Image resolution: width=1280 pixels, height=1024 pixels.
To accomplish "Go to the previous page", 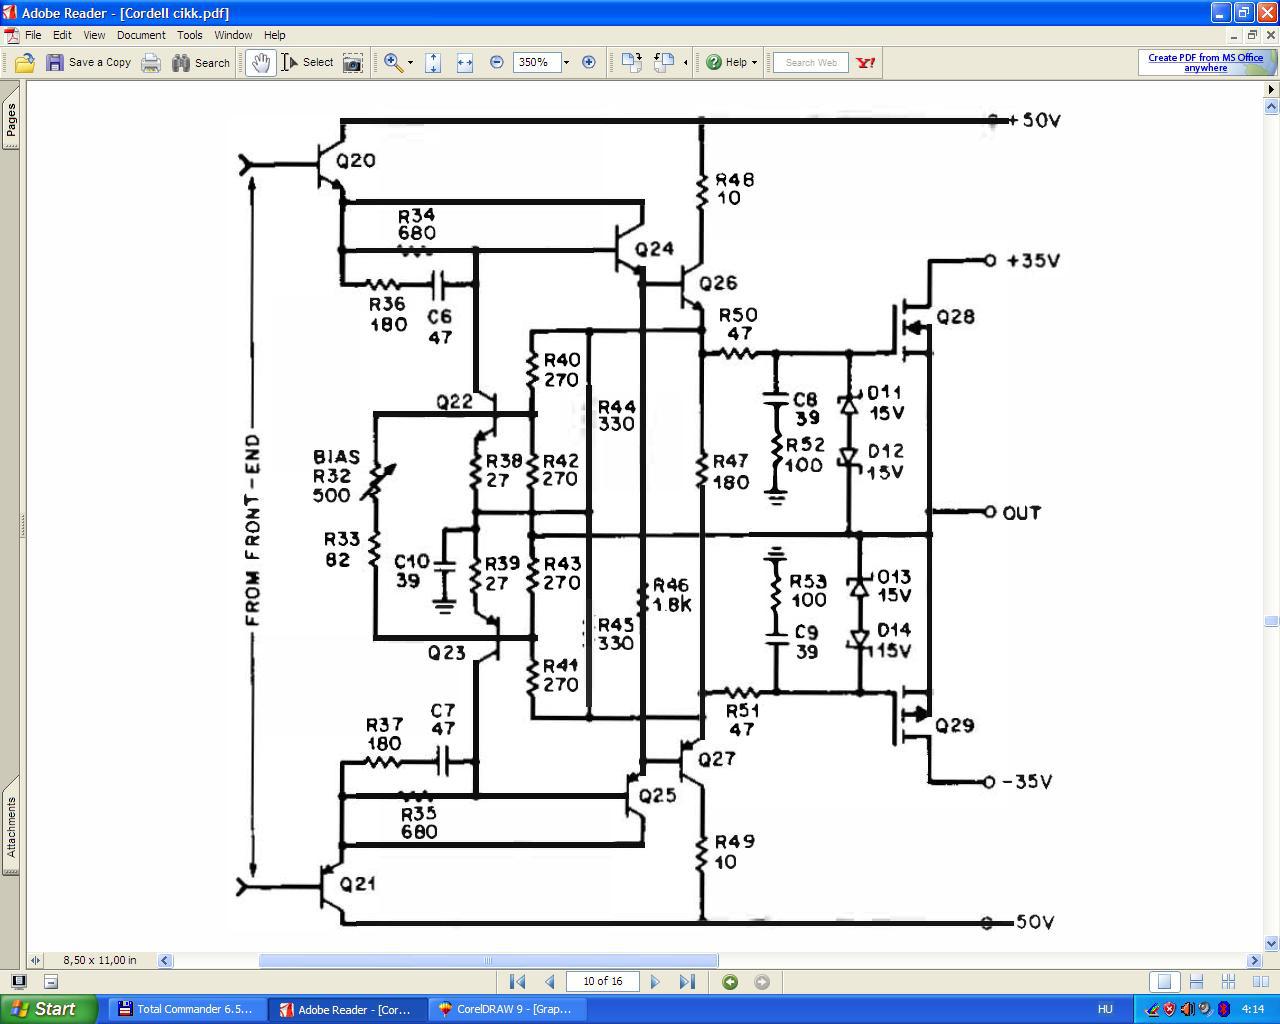I will (549, 982).
